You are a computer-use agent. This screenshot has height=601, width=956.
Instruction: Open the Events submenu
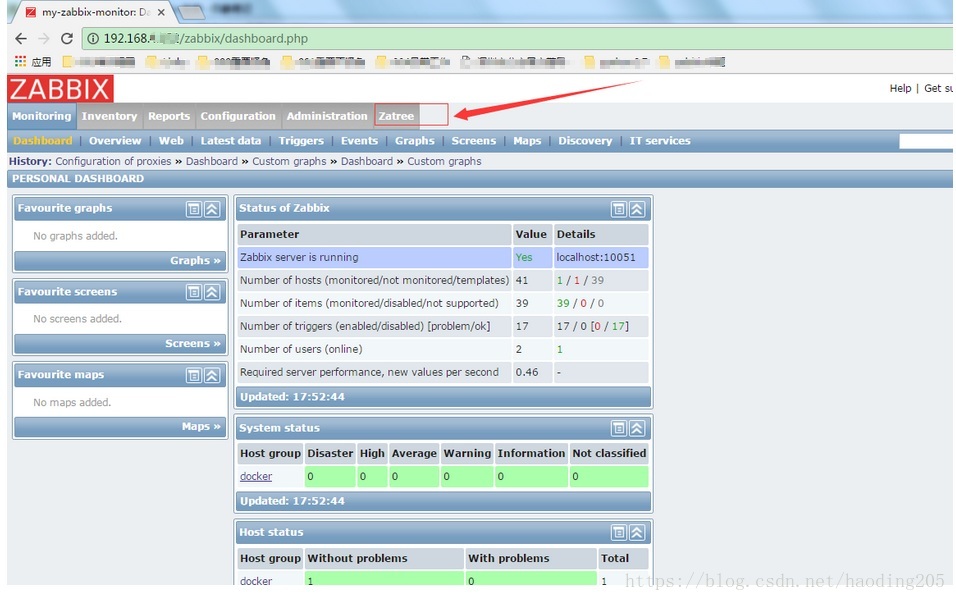pyautogui.click(x=359, y=141)
